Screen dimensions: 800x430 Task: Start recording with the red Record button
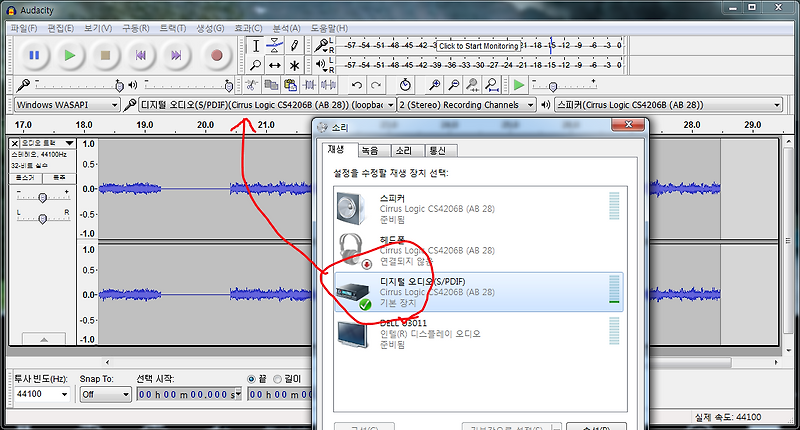[216, 55]
